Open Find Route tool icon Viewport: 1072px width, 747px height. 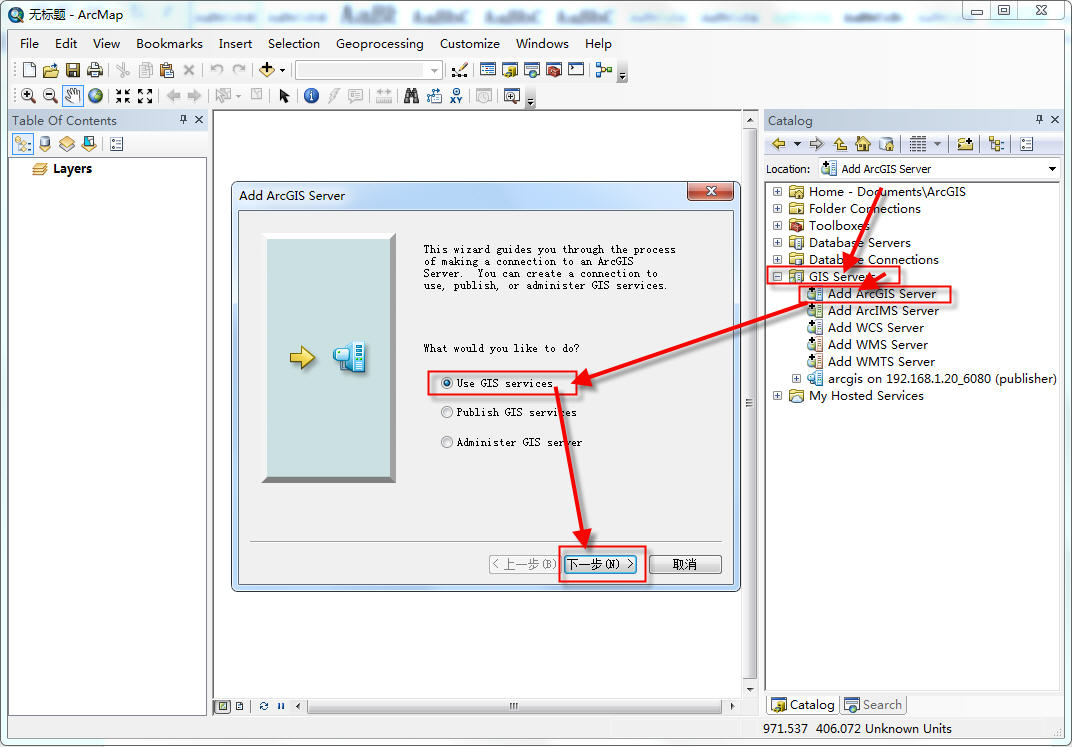point(434,96)
